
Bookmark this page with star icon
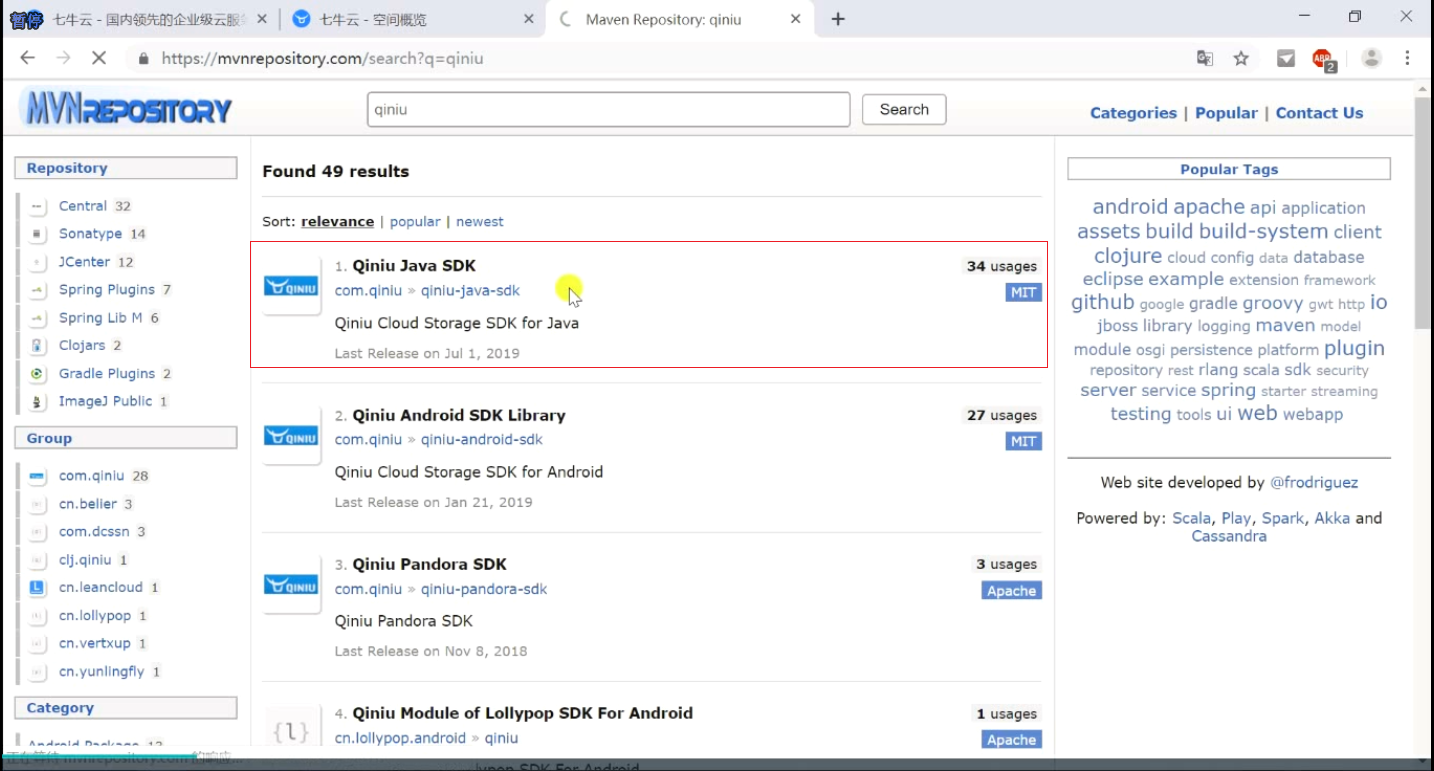(1241, 58)
